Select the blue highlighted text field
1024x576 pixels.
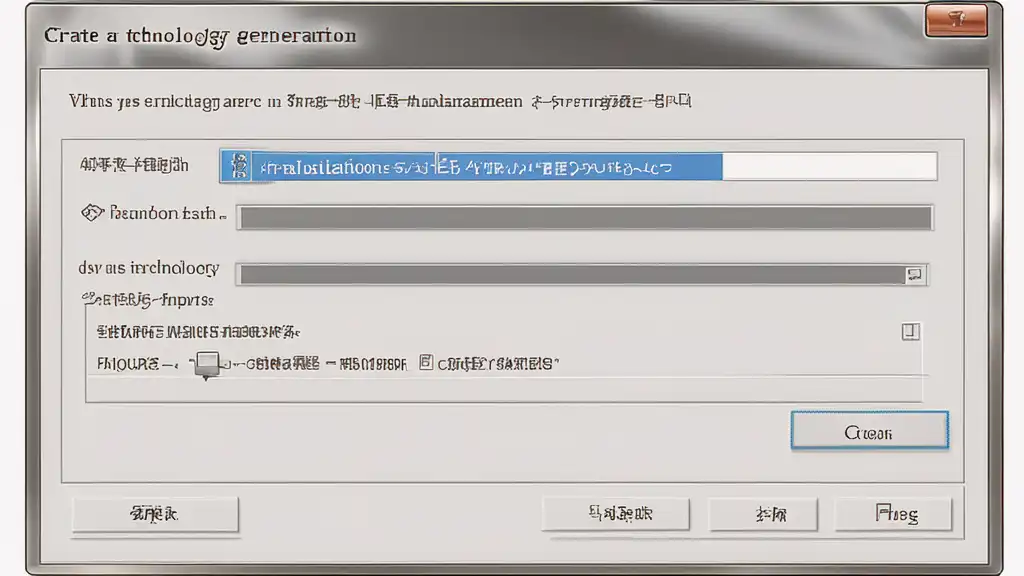pyautogui.click(x=578, y=167)
